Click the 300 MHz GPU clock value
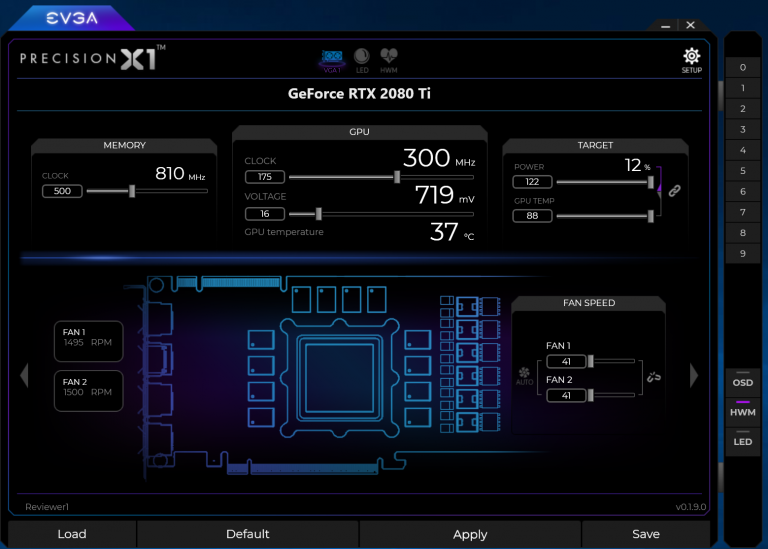Screen dimensions: 768x549 439,159
